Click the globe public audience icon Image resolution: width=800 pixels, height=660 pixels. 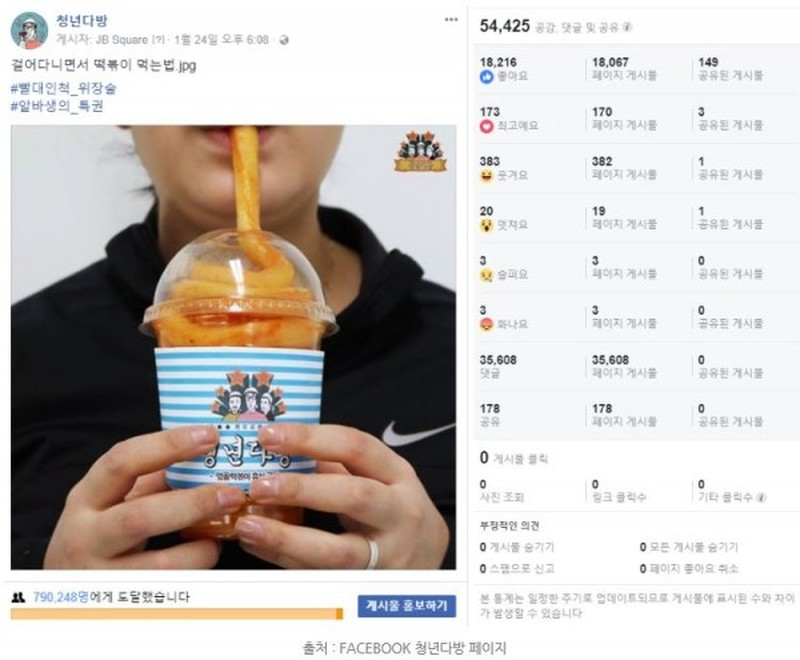[284, 40]
